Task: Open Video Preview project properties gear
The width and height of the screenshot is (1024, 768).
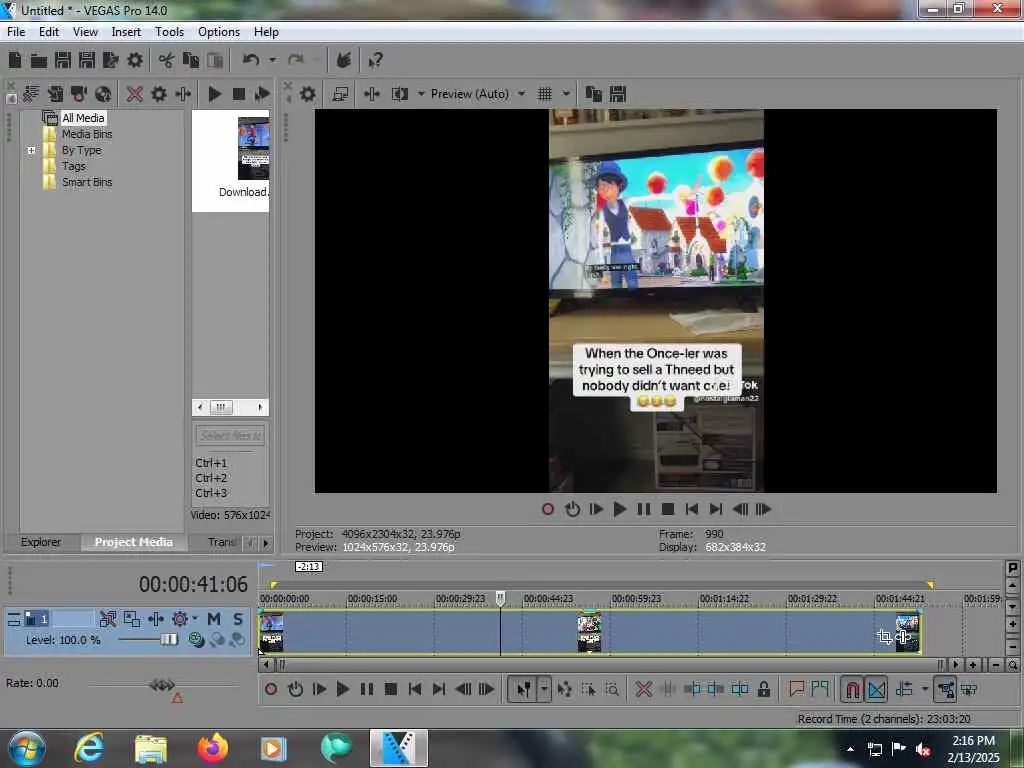Action: click(308, 94)
